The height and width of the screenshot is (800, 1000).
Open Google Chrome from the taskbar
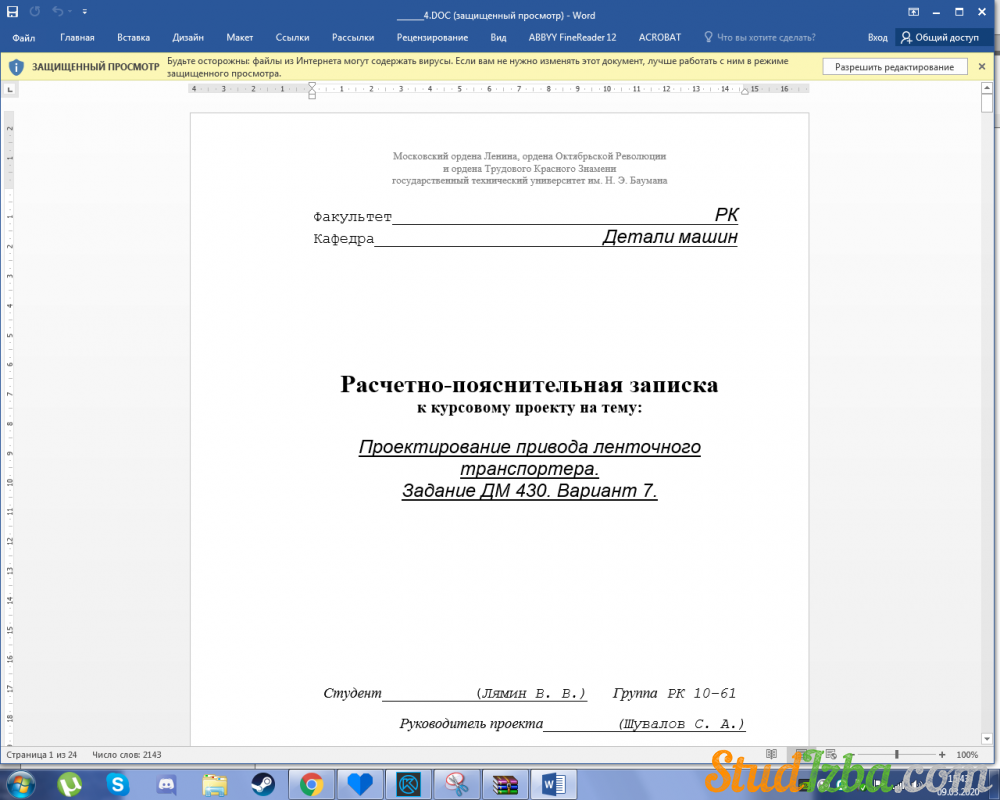(311, 784)
